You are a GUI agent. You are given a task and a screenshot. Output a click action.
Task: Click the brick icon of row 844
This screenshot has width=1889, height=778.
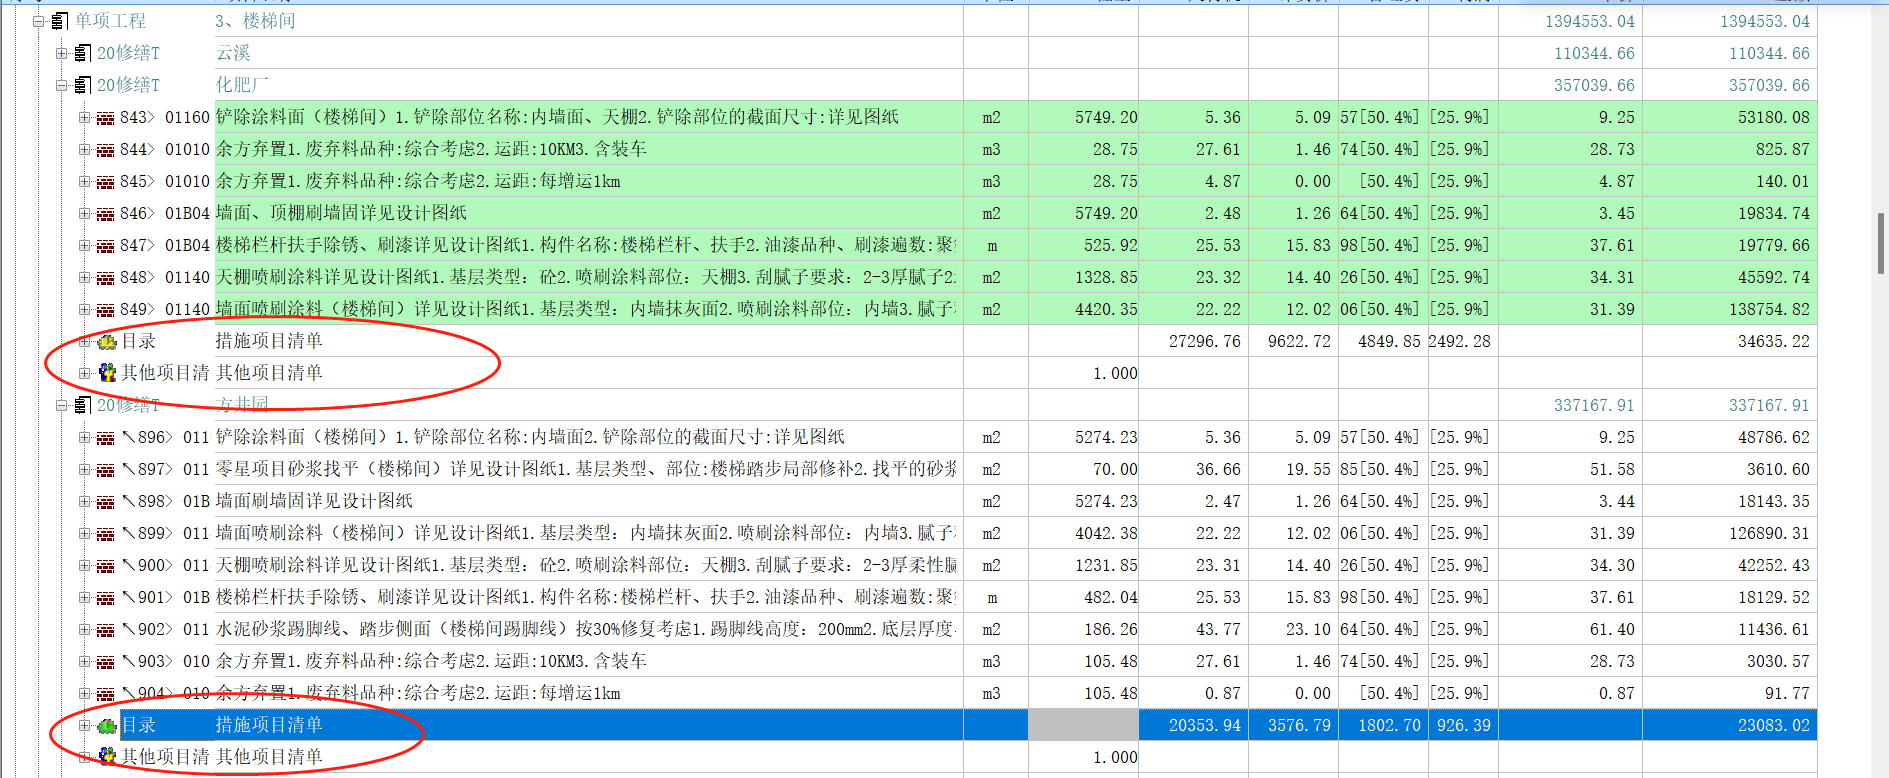[x=105, y=150]
